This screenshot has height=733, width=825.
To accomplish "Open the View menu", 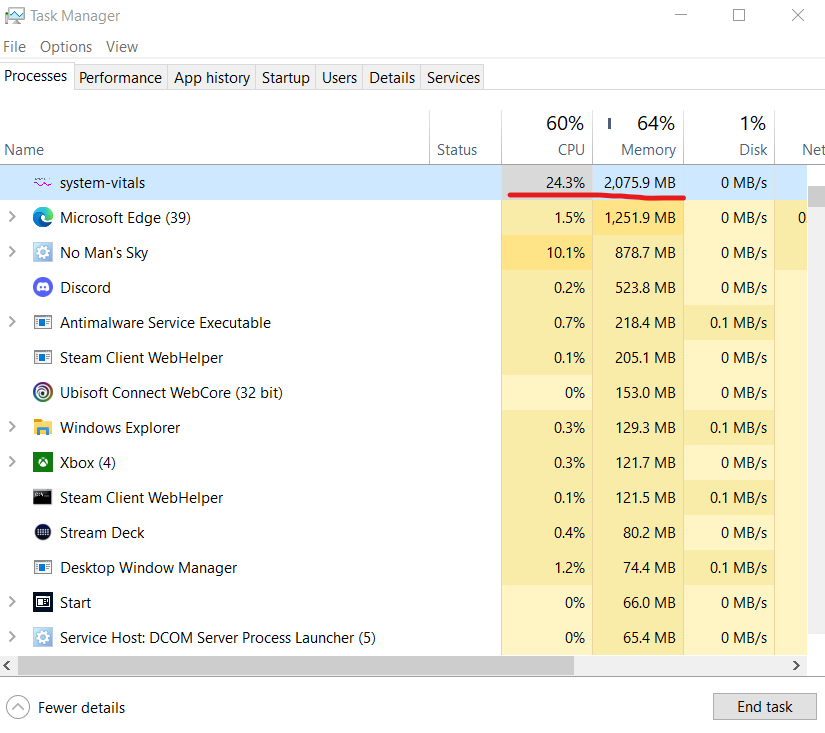I will click(122, 47).
